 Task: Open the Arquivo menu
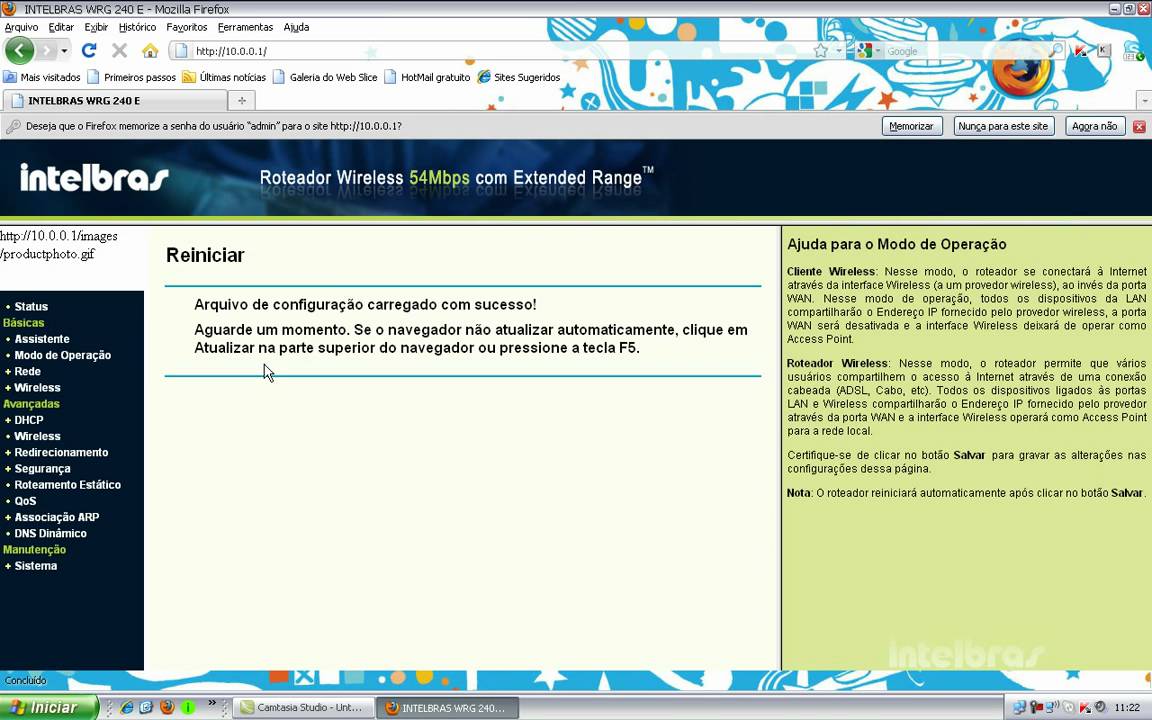point(21,27)
